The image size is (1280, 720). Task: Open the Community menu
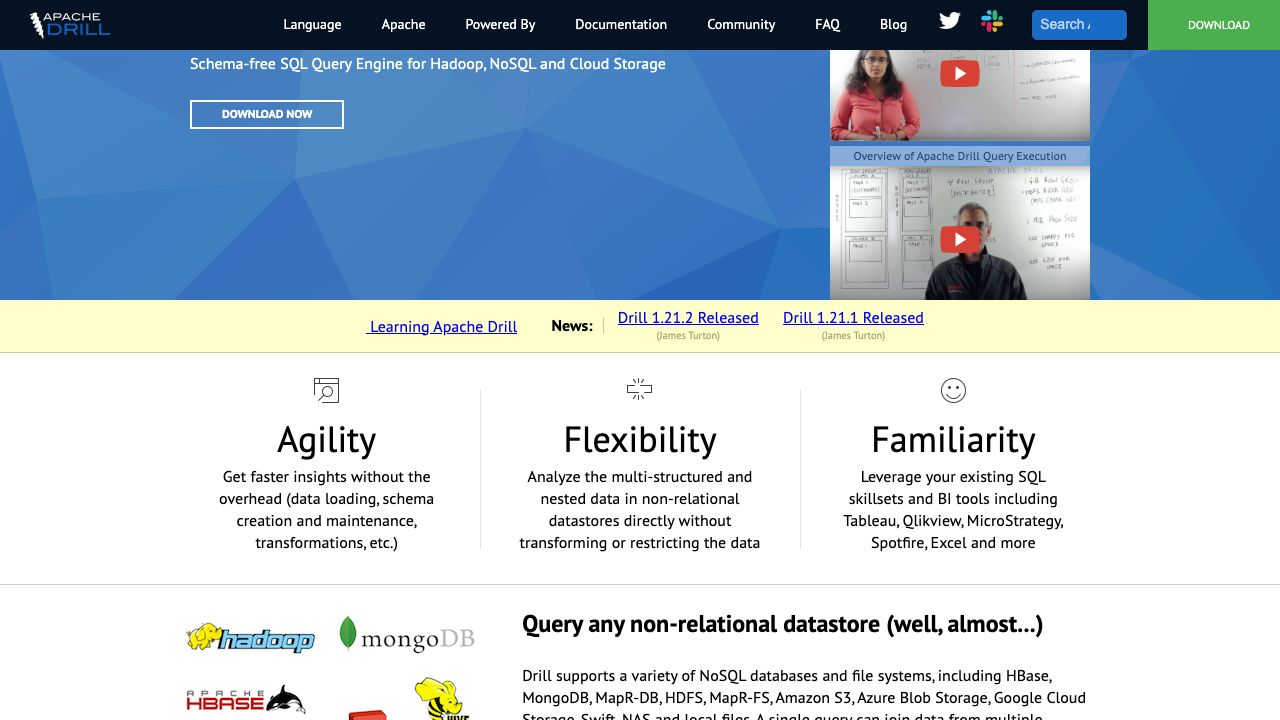(741, 25)
